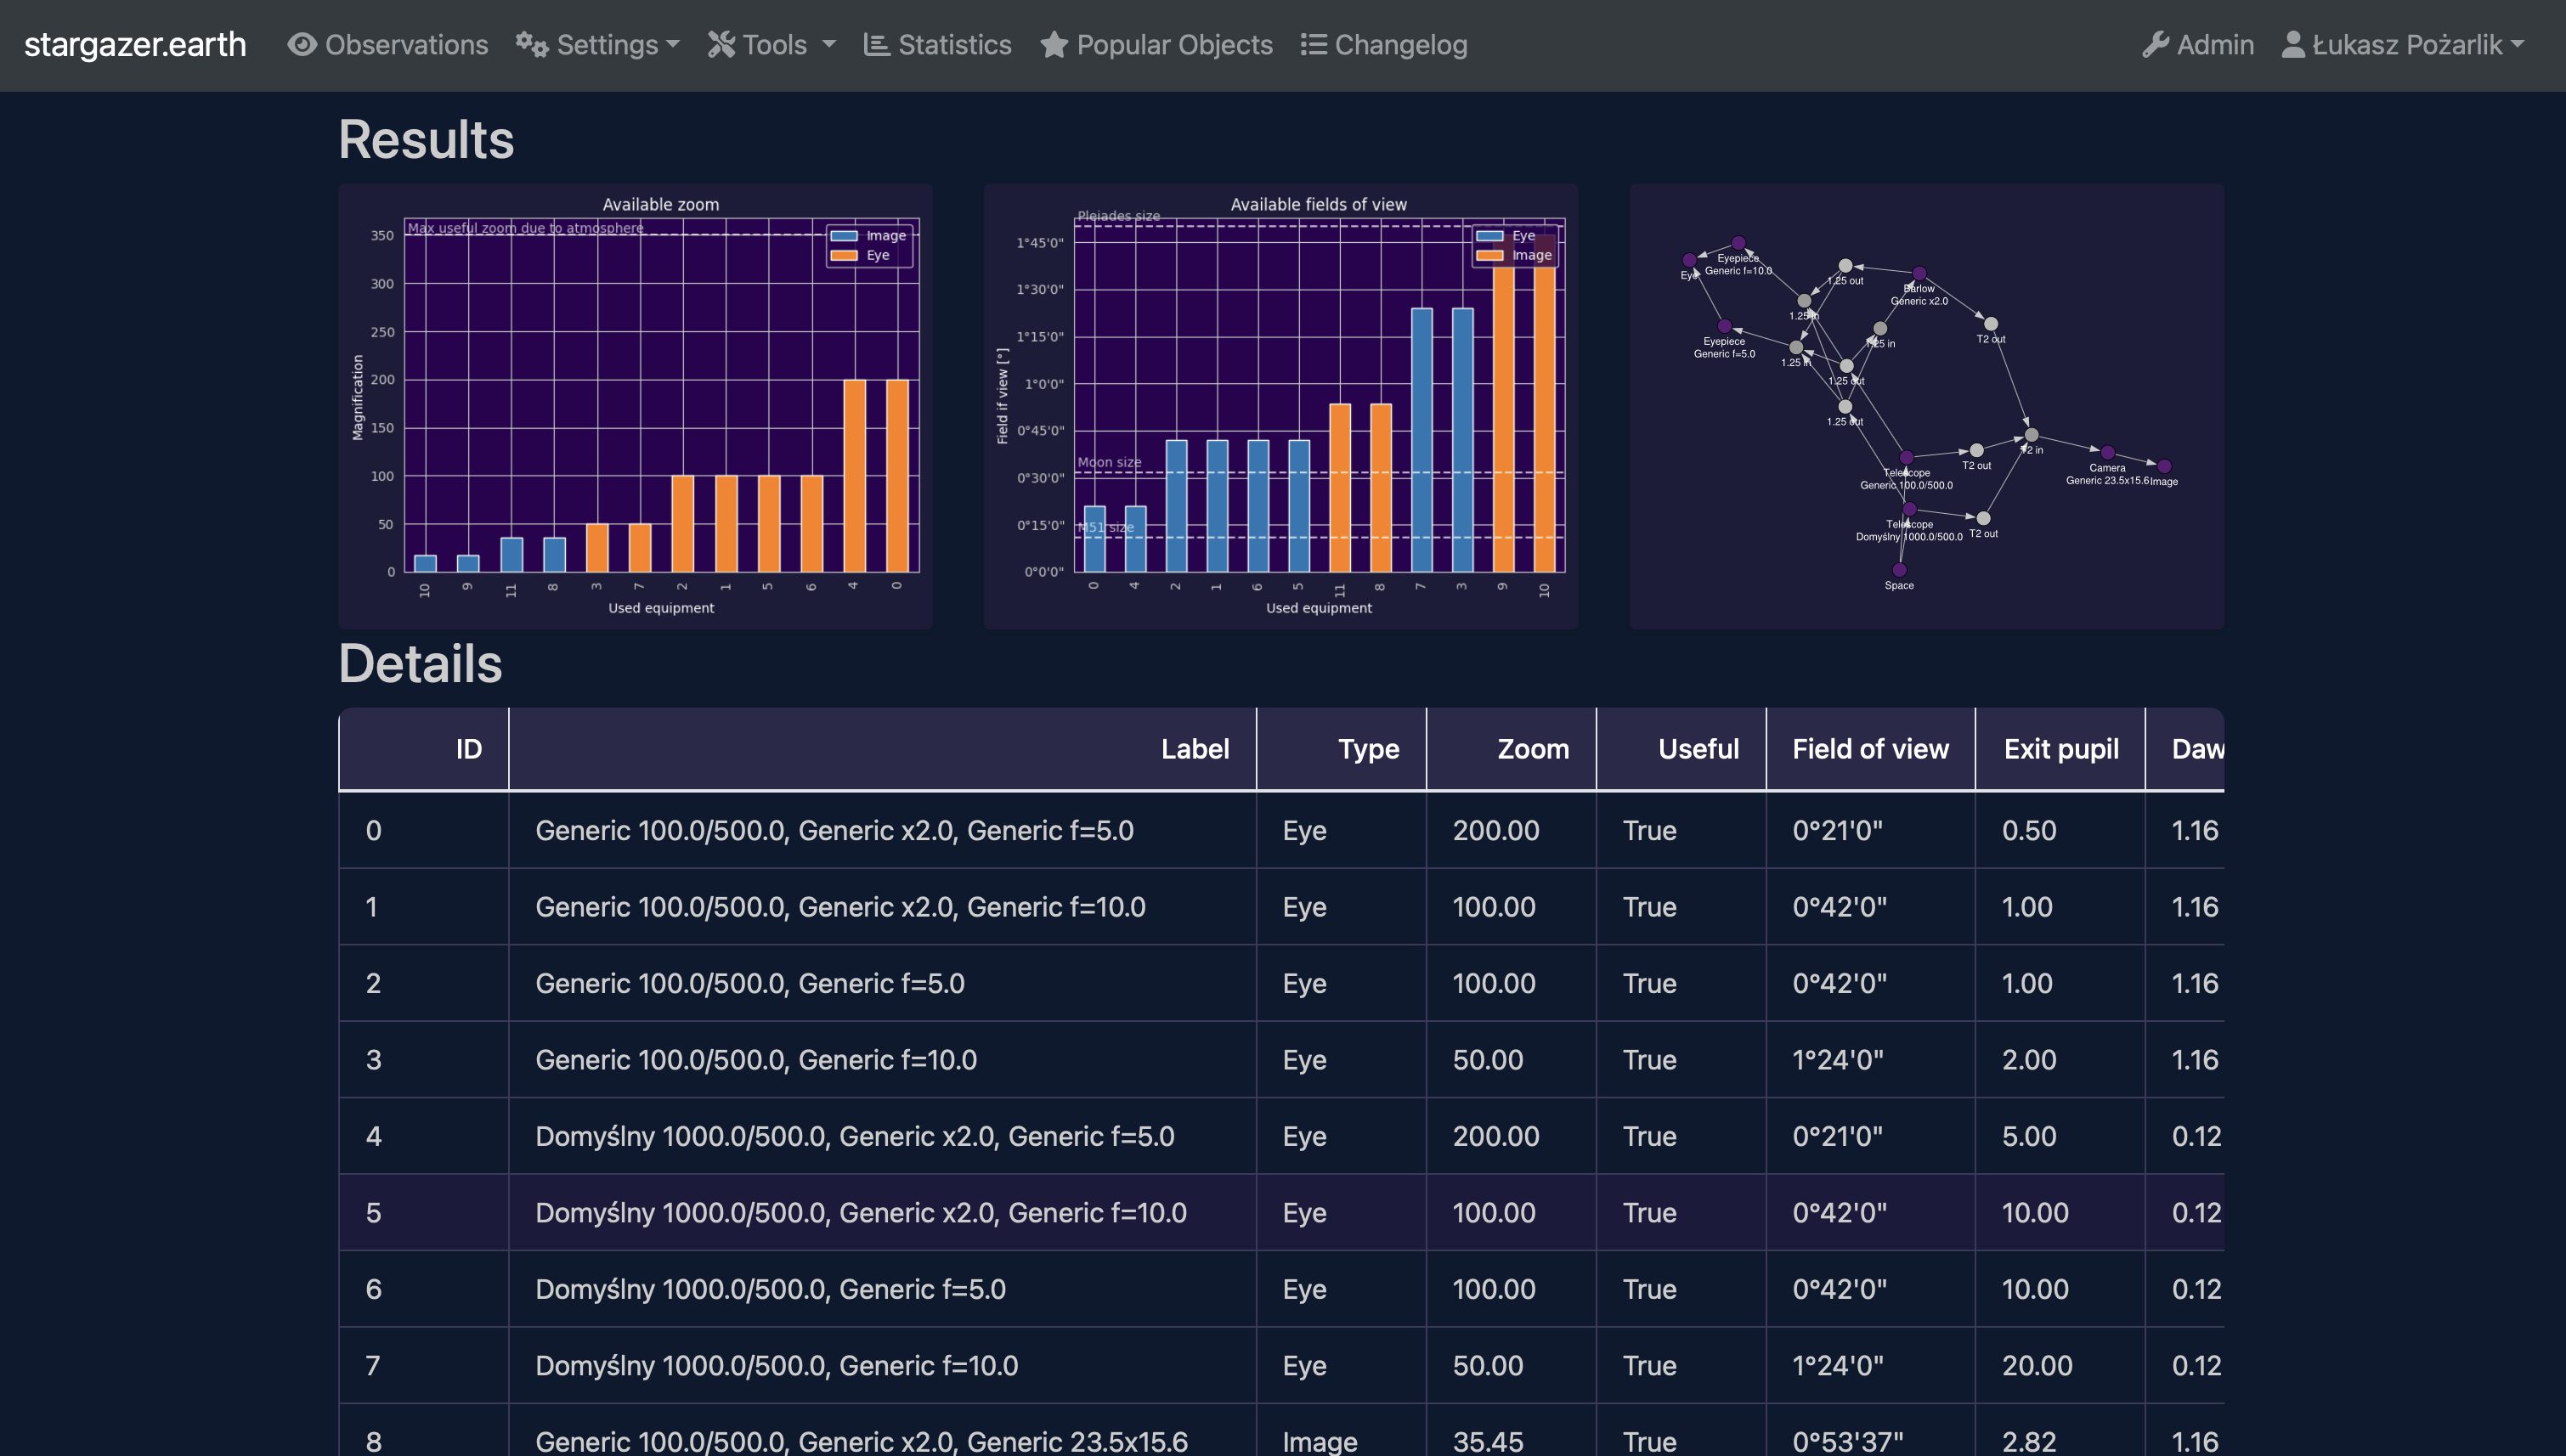Sort table by Zoom column header
The height and width of the screenshot is (1456, 2566).
tap(1532, 749)
